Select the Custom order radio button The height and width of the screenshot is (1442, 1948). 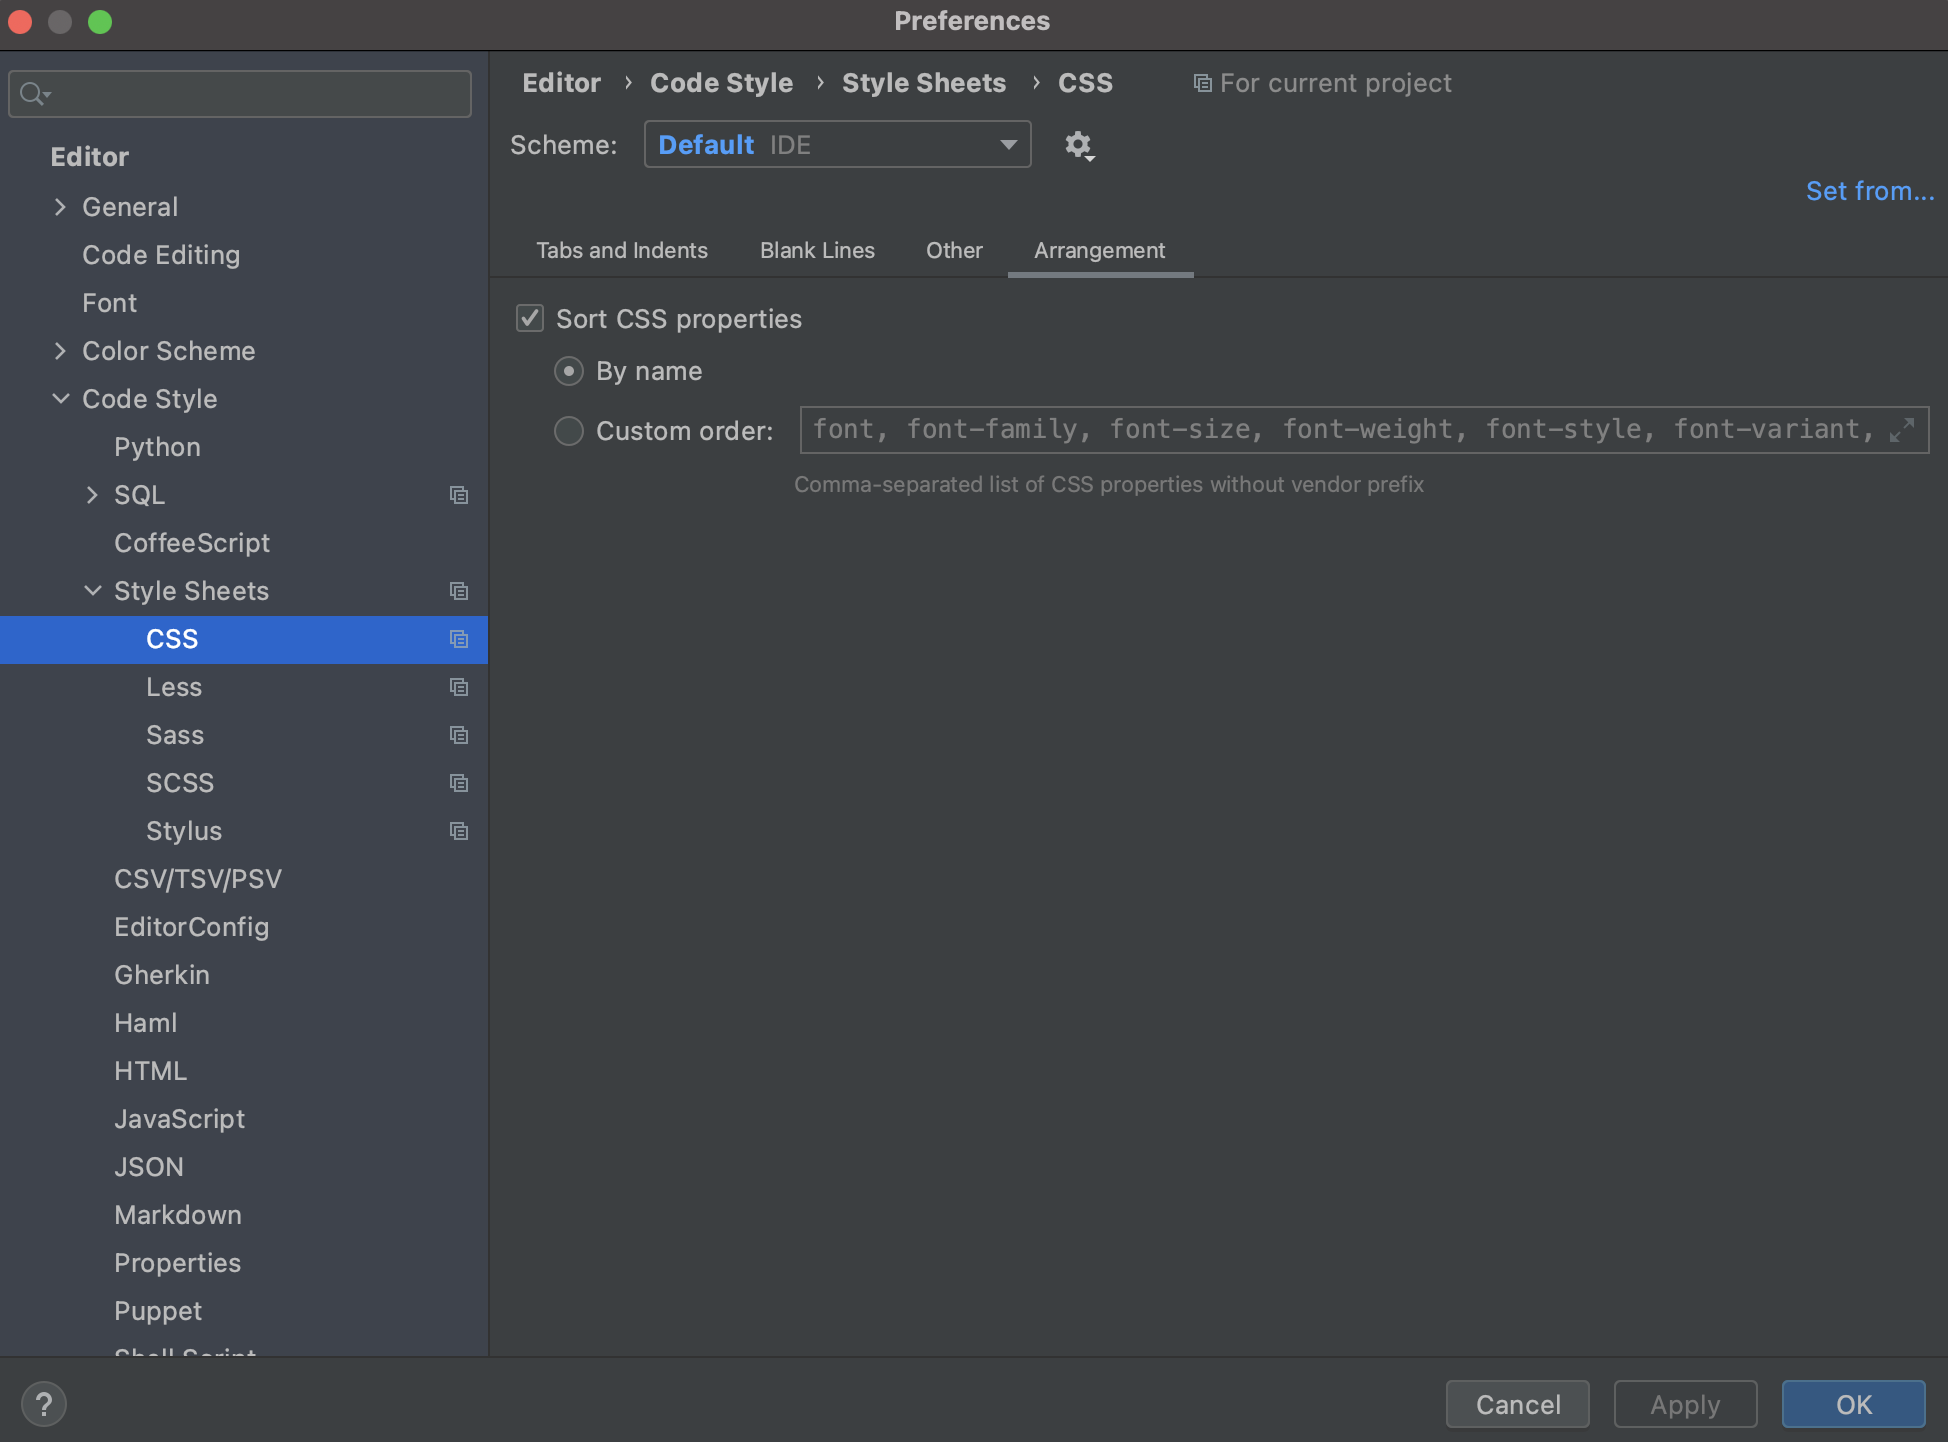click(569, 431)
